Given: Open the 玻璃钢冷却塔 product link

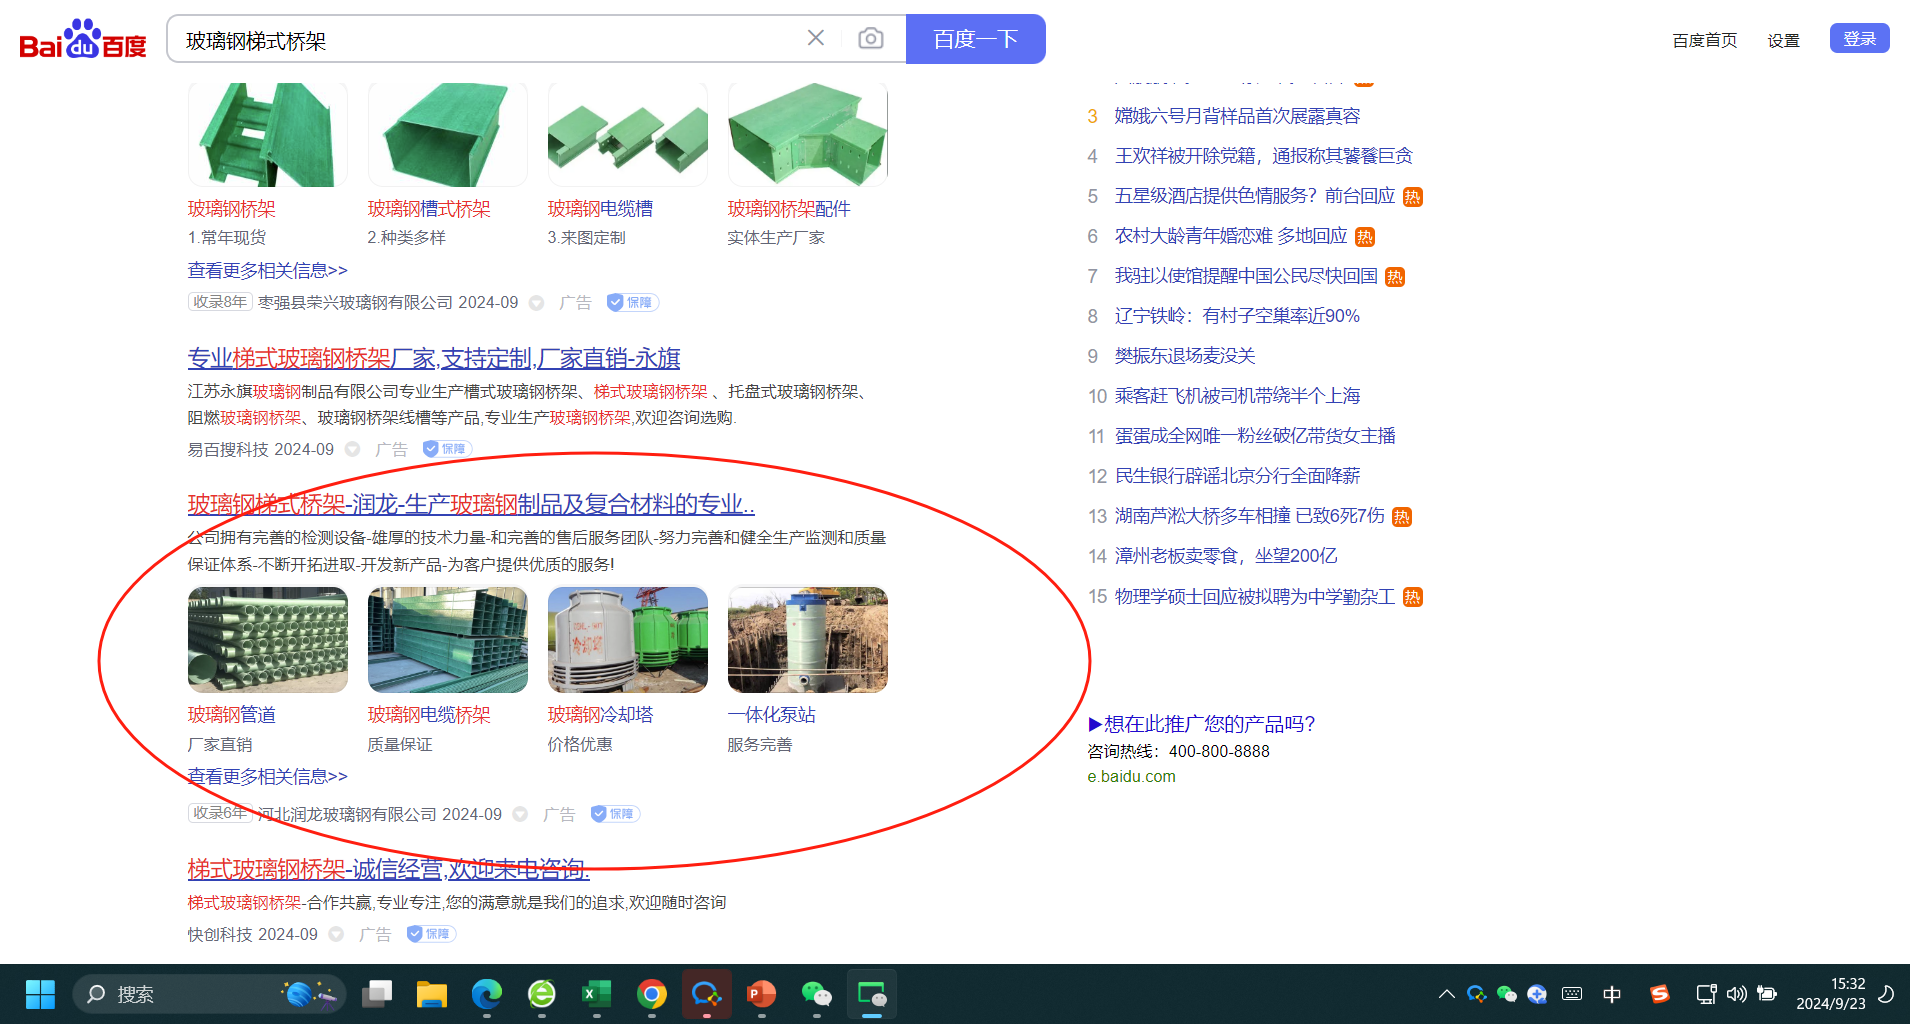Looking at the screenshot, I should [x=600, y=715].
